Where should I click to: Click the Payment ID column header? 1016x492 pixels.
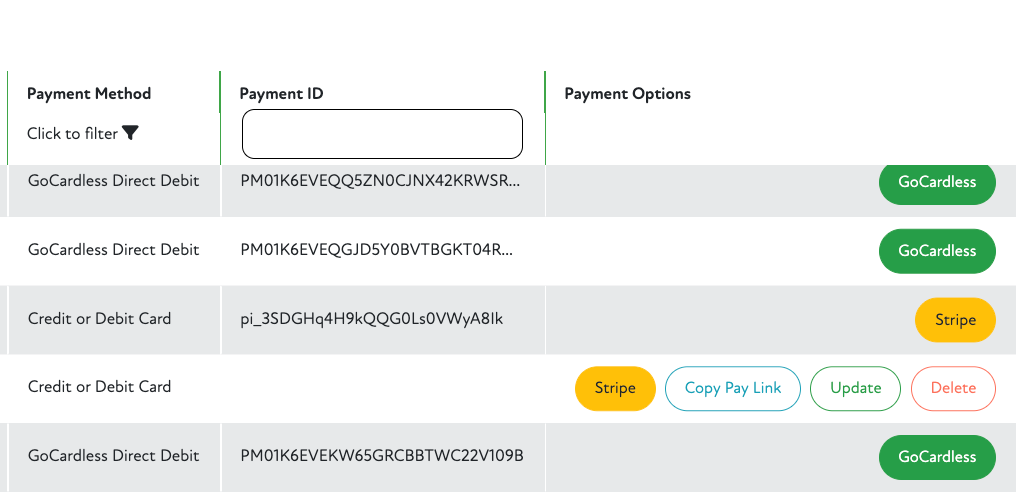281,94
